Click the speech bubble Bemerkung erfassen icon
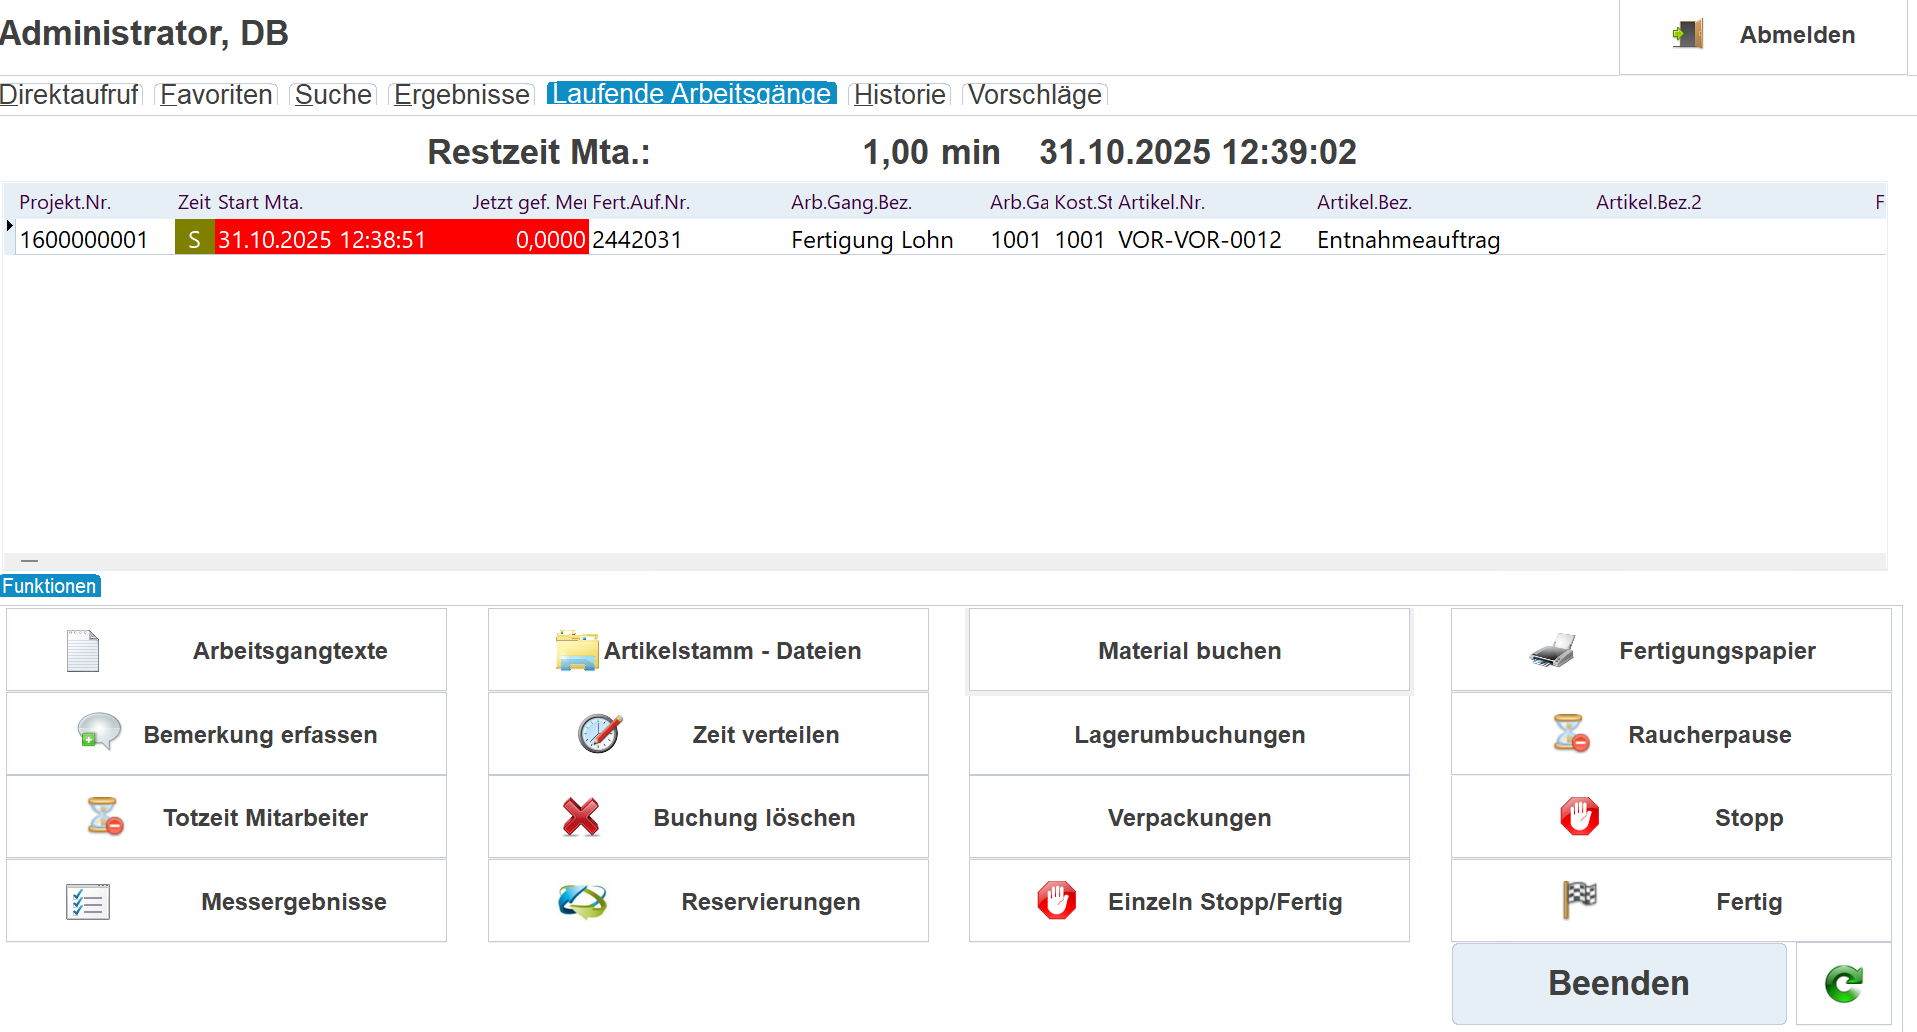This screenshot has width=1917, height=1032. (99, 733)
